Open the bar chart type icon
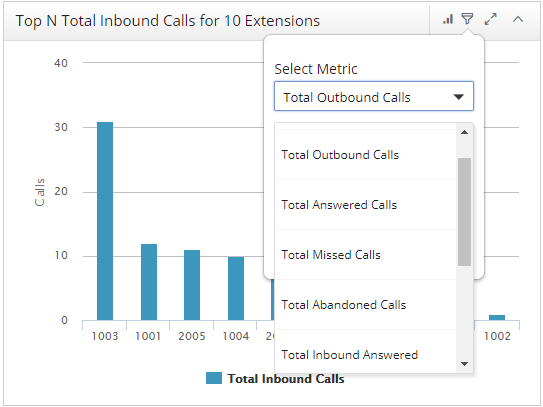The width and height of the screenshot is (543, 407). (448, 19)
